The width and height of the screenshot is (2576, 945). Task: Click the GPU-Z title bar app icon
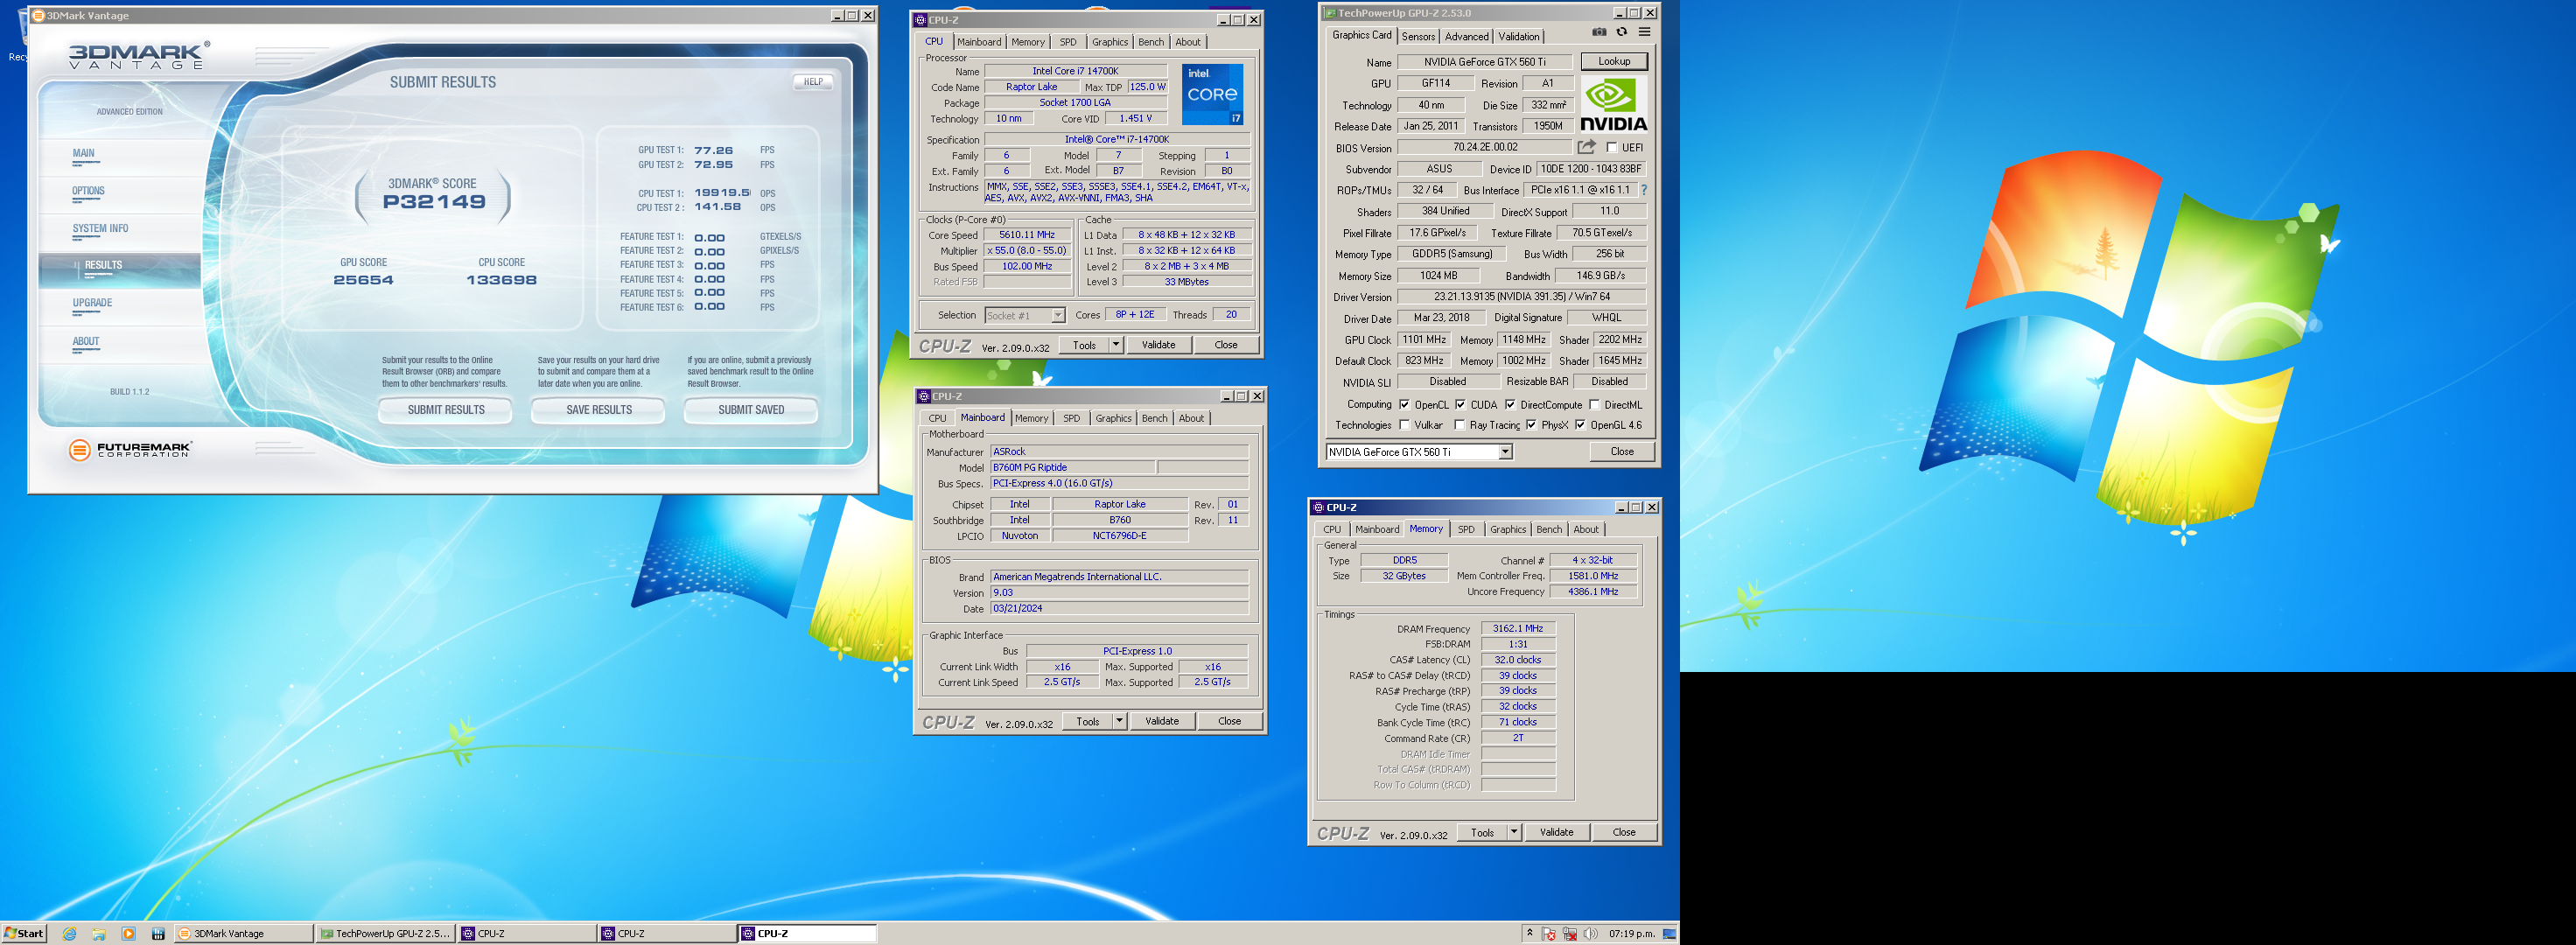(1330, 13)
